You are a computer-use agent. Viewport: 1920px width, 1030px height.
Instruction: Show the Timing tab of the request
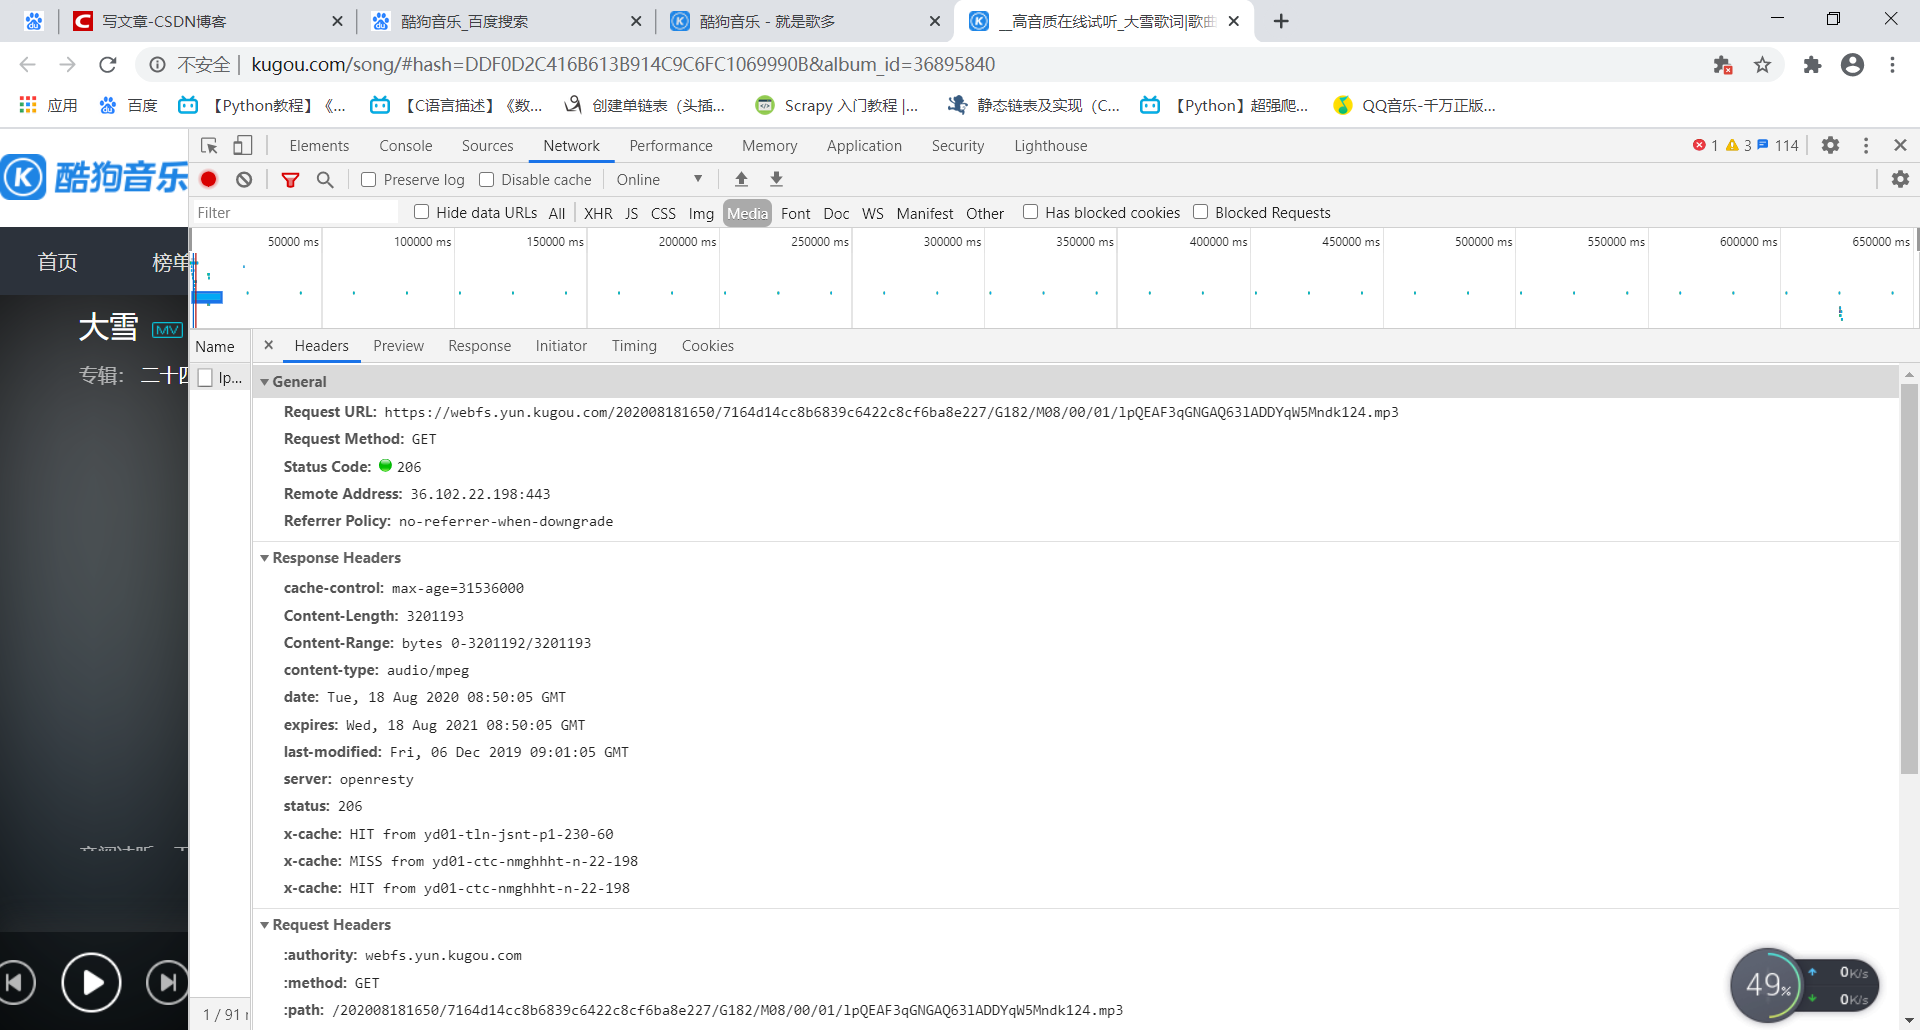click(x=634, y=346)
